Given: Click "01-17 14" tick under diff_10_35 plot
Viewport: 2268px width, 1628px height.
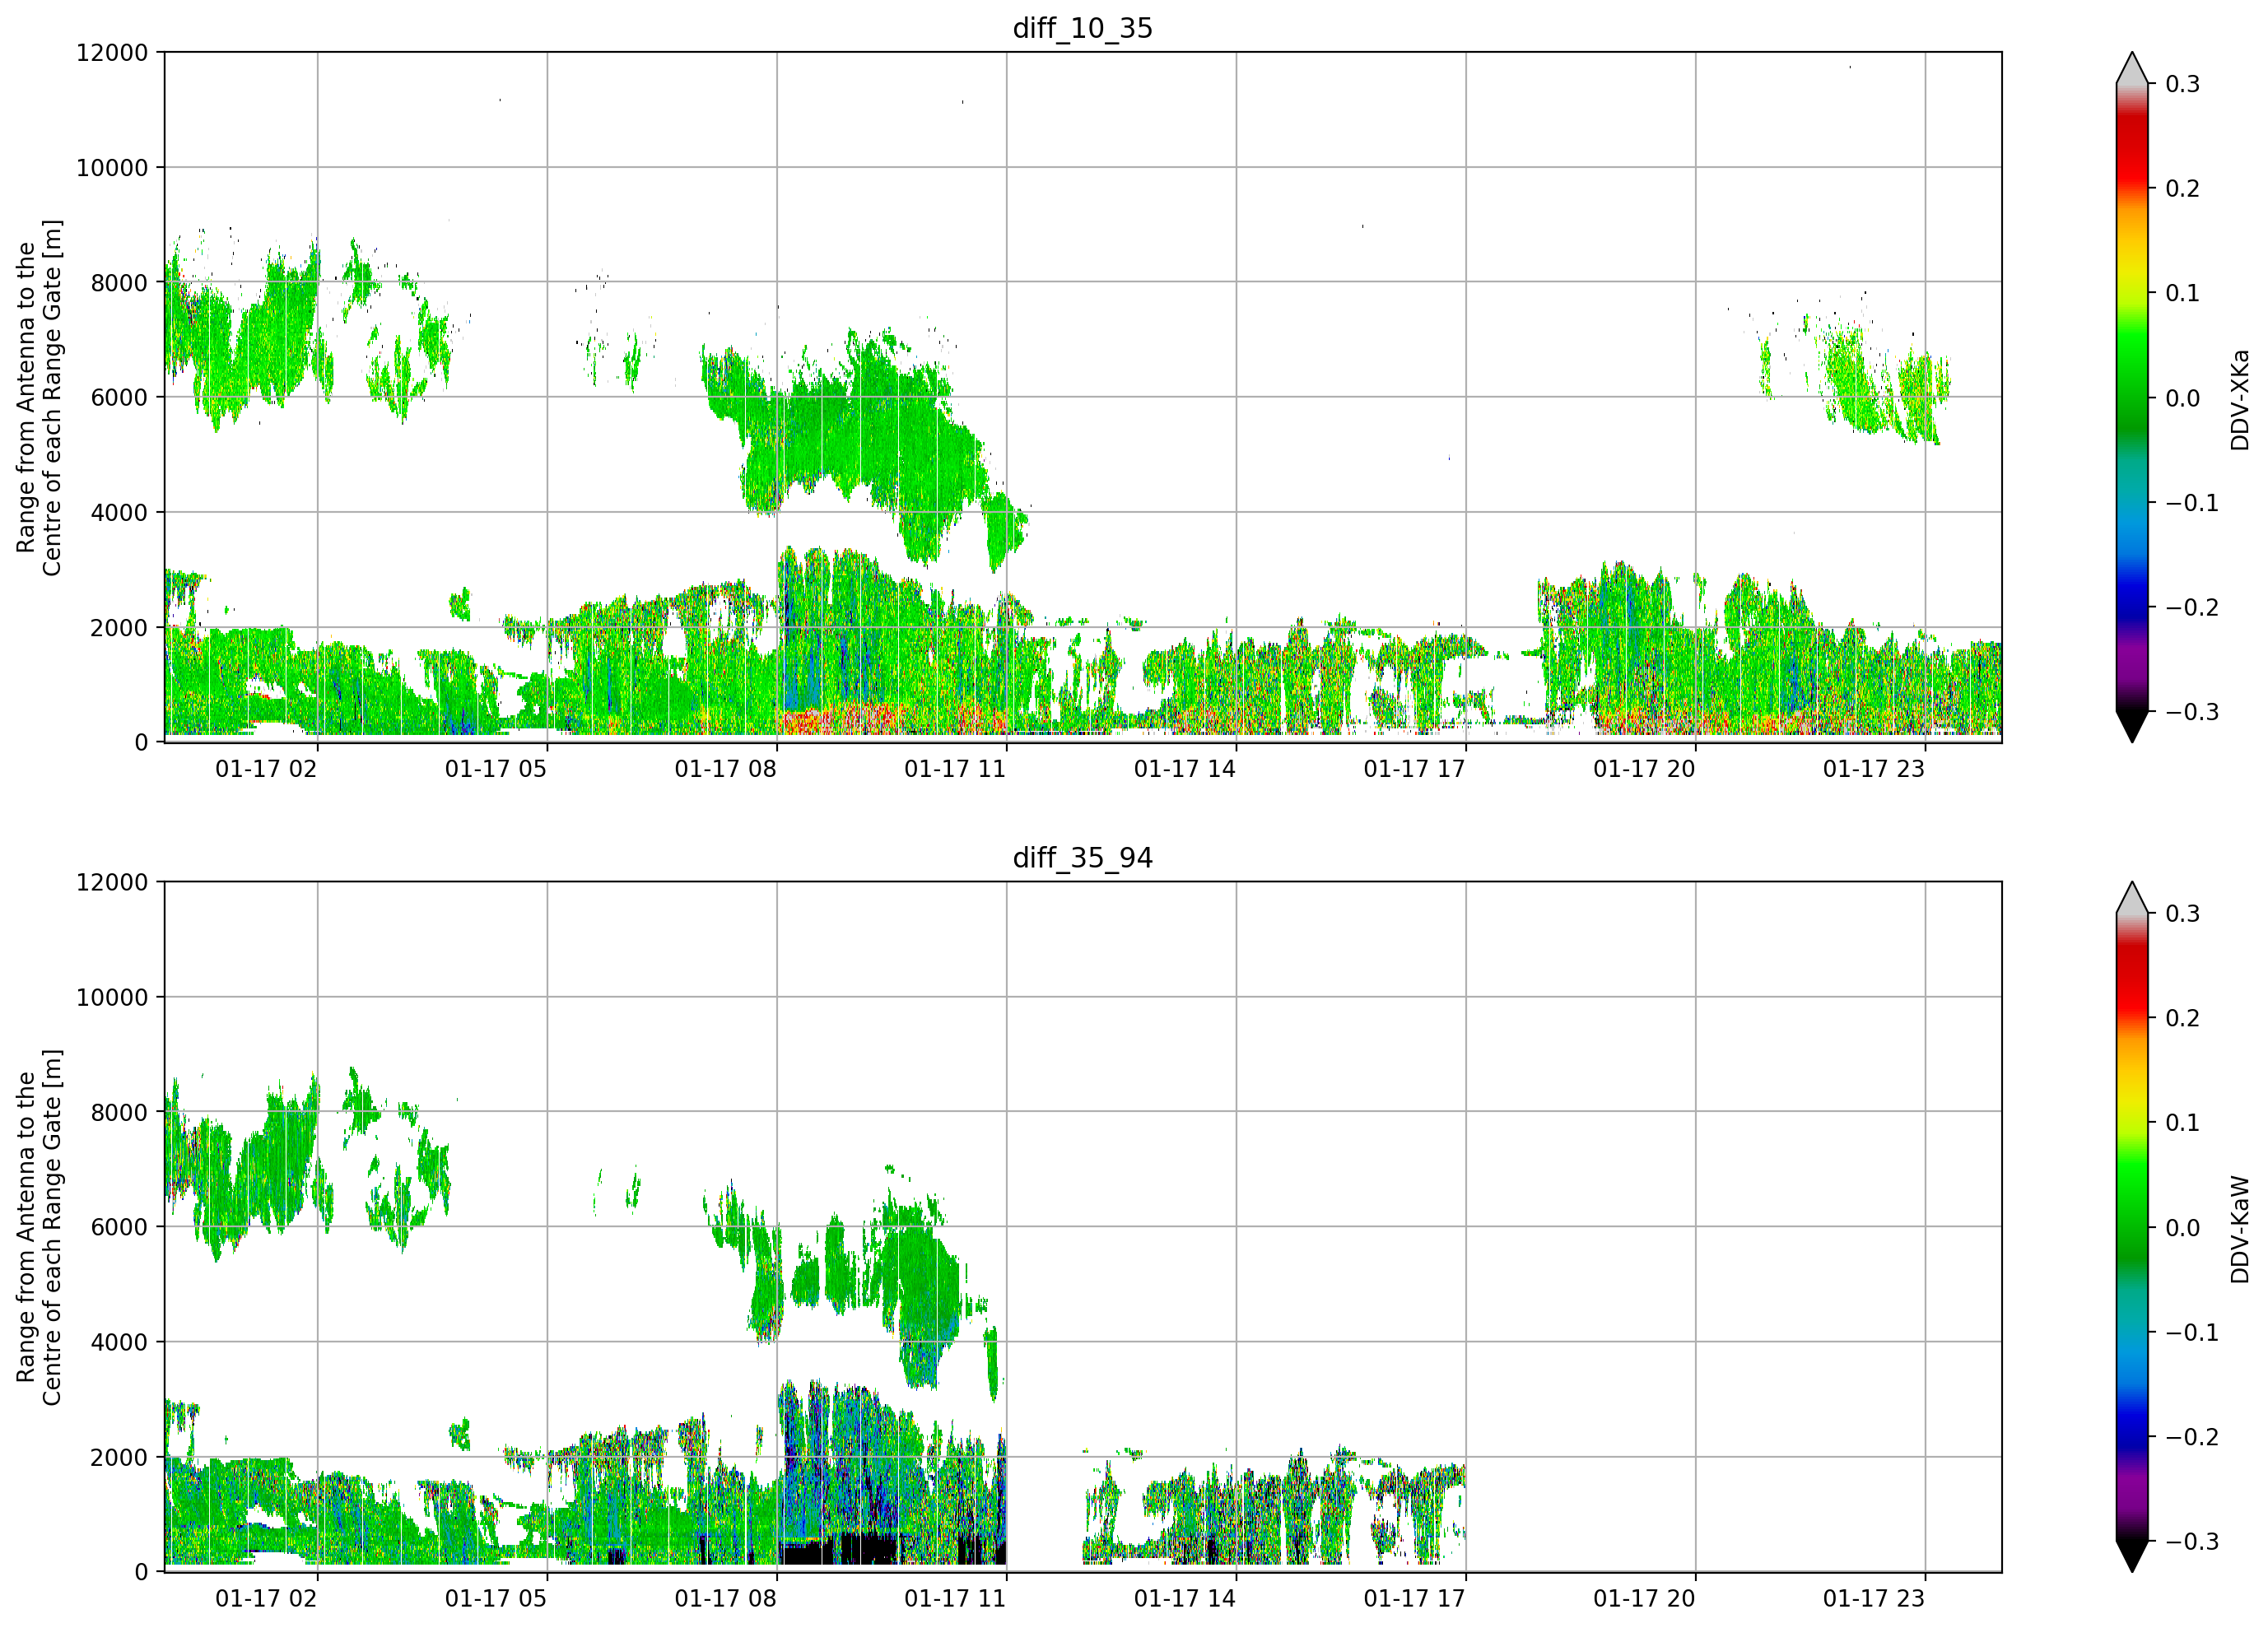Looking at the screenshot, I should pos(1185,769).
